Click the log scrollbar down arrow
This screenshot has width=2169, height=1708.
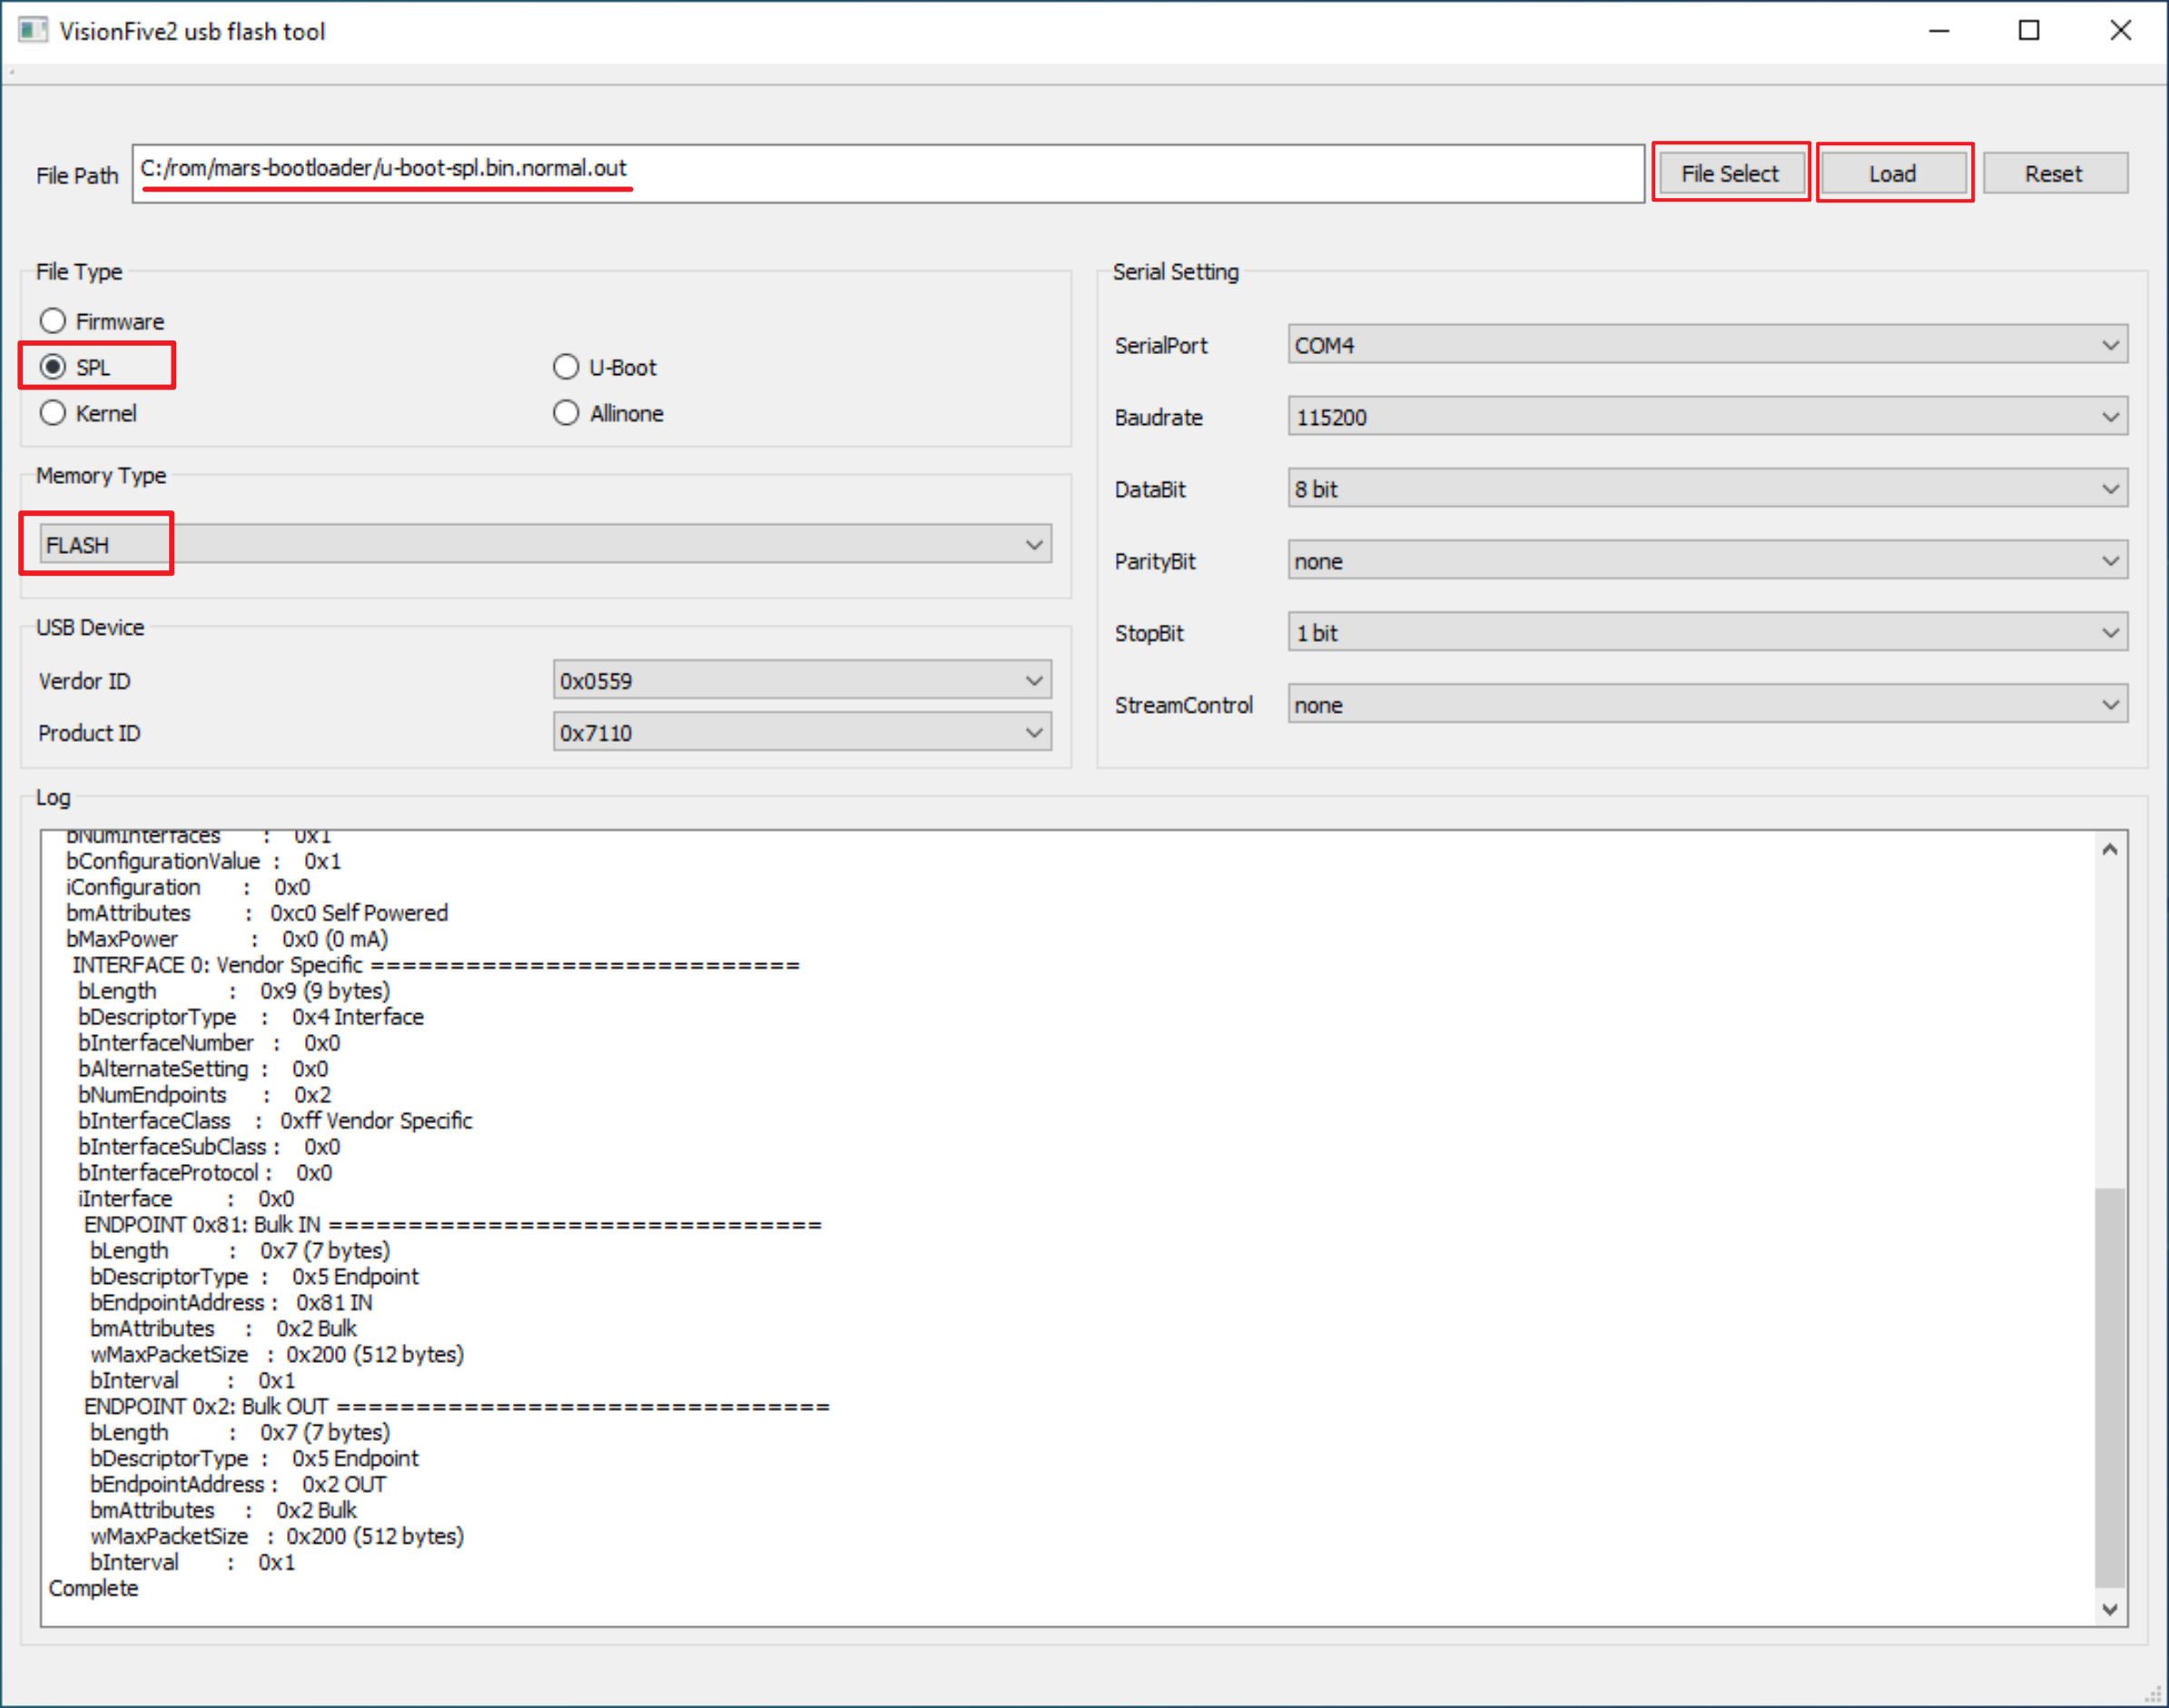tap(2110, 1609)
